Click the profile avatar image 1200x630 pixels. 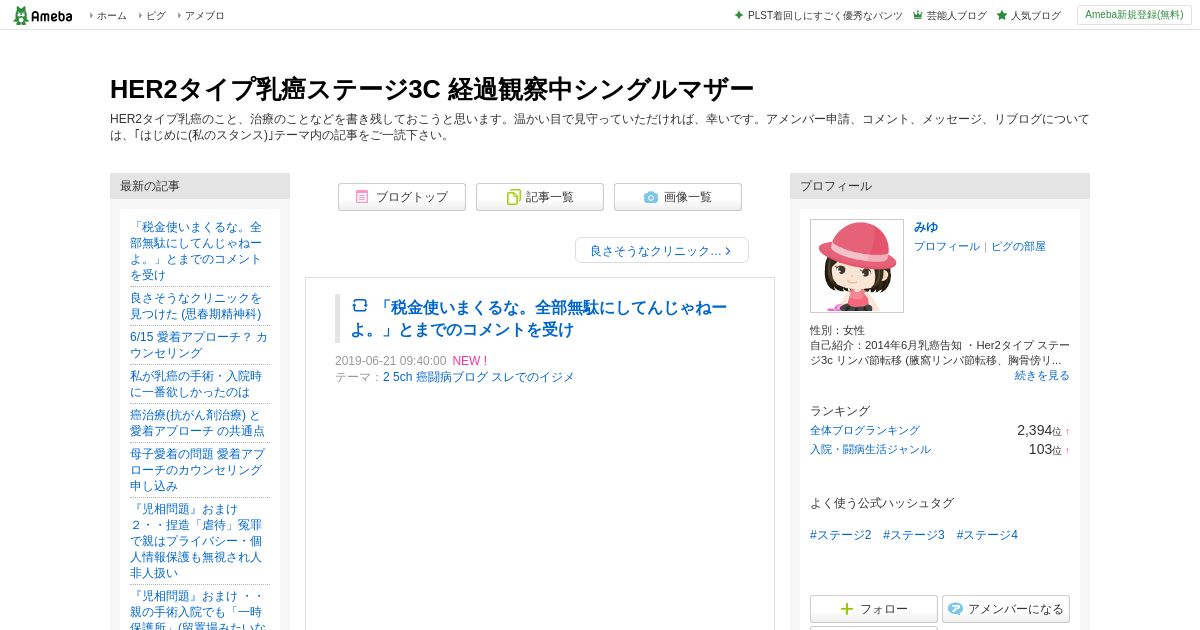click(x=857, y=266)
